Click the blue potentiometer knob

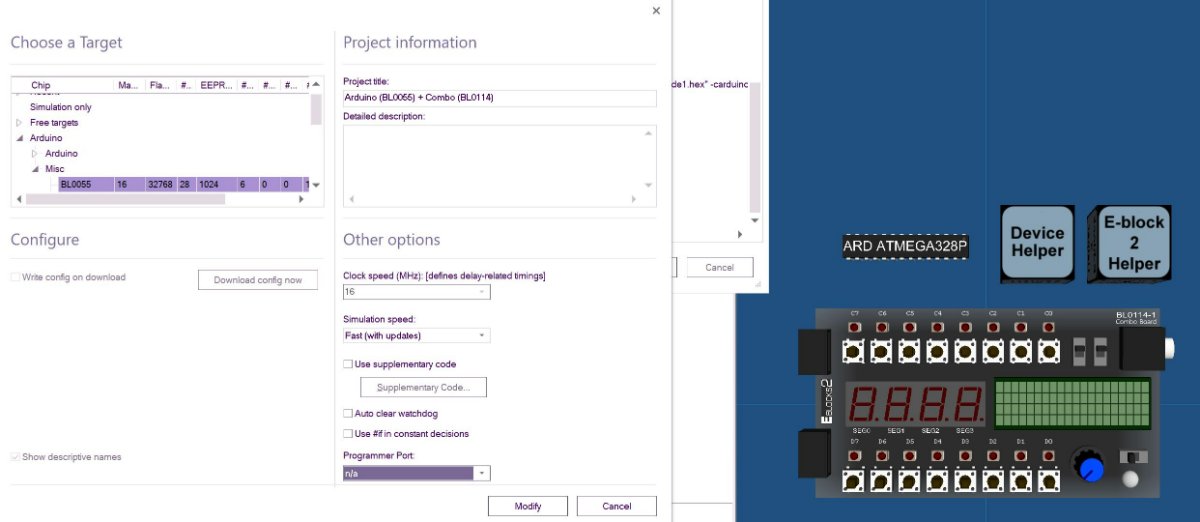(x=1091, y=466)
